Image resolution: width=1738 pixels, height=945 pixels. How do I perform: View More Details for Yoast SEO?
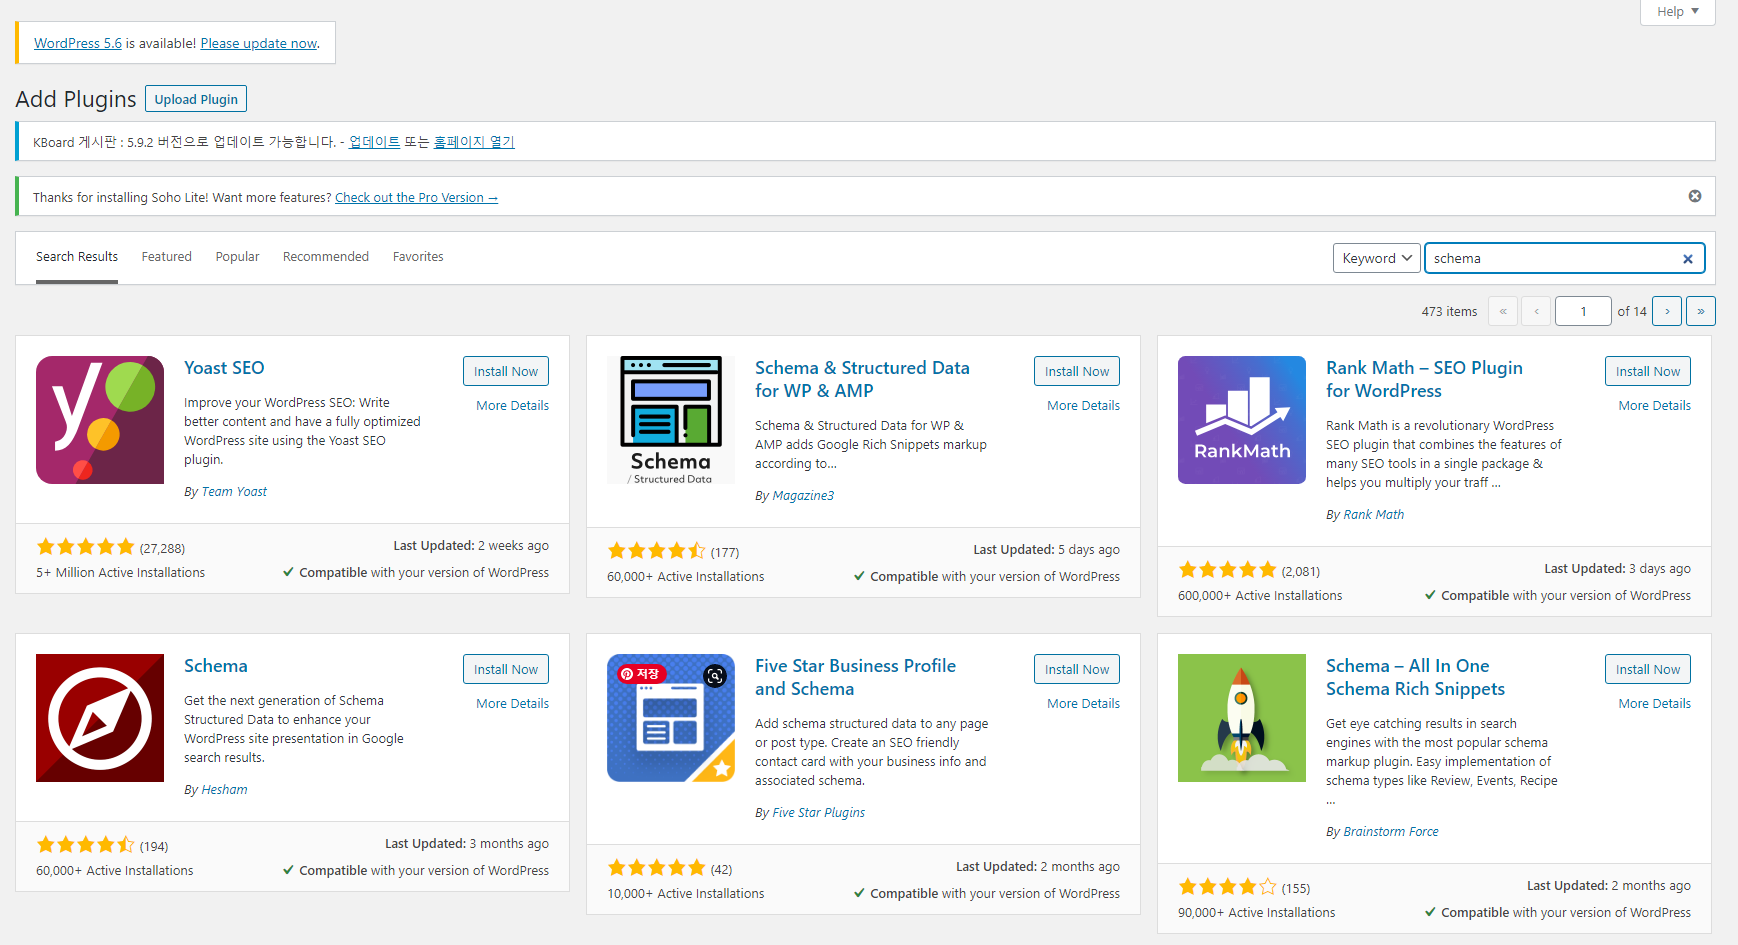point(513,406)
